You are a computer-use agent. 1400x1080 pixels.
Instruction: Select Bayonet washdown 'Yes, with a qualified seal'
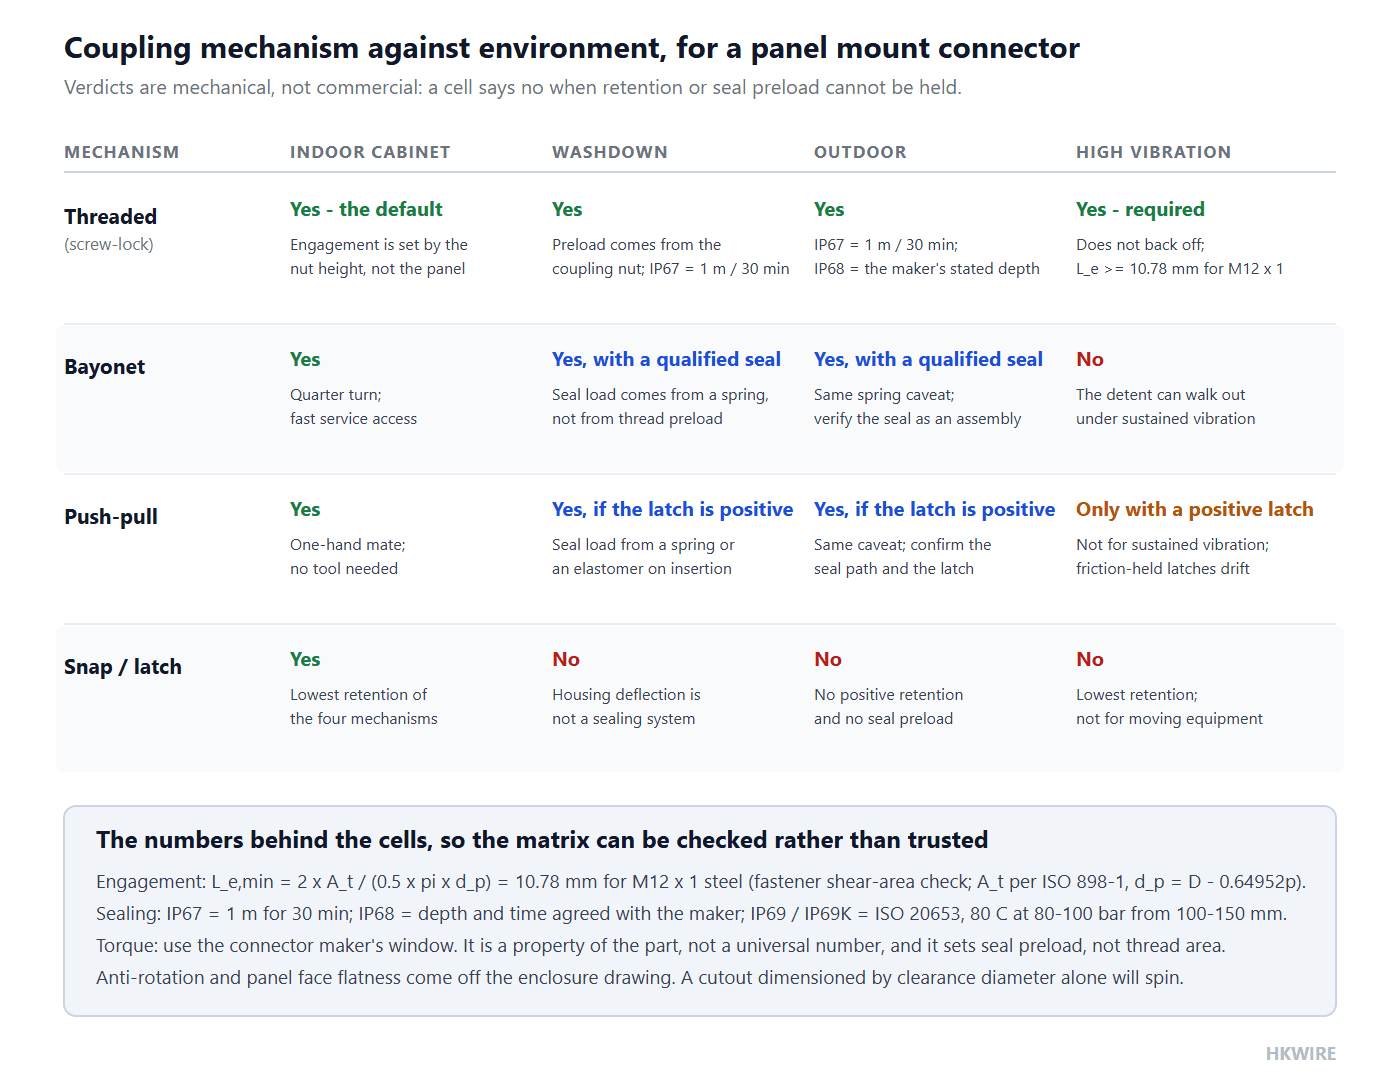pos(666,359)
